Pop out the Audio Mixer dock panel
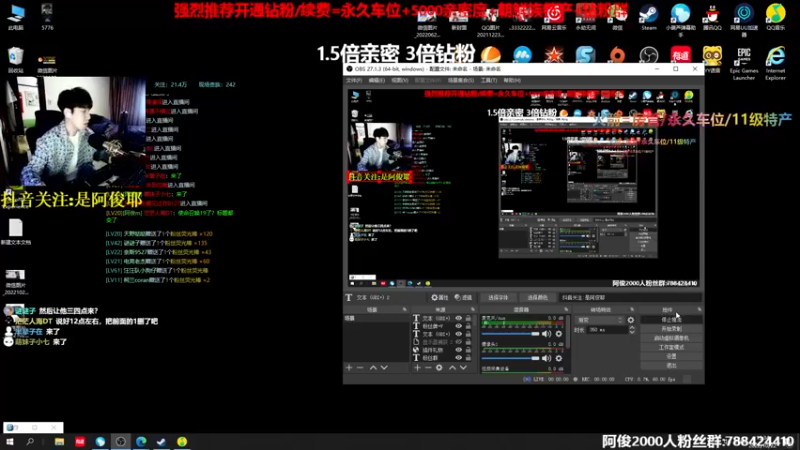This screenshot has width=800, height=450. tap(566, 310)
